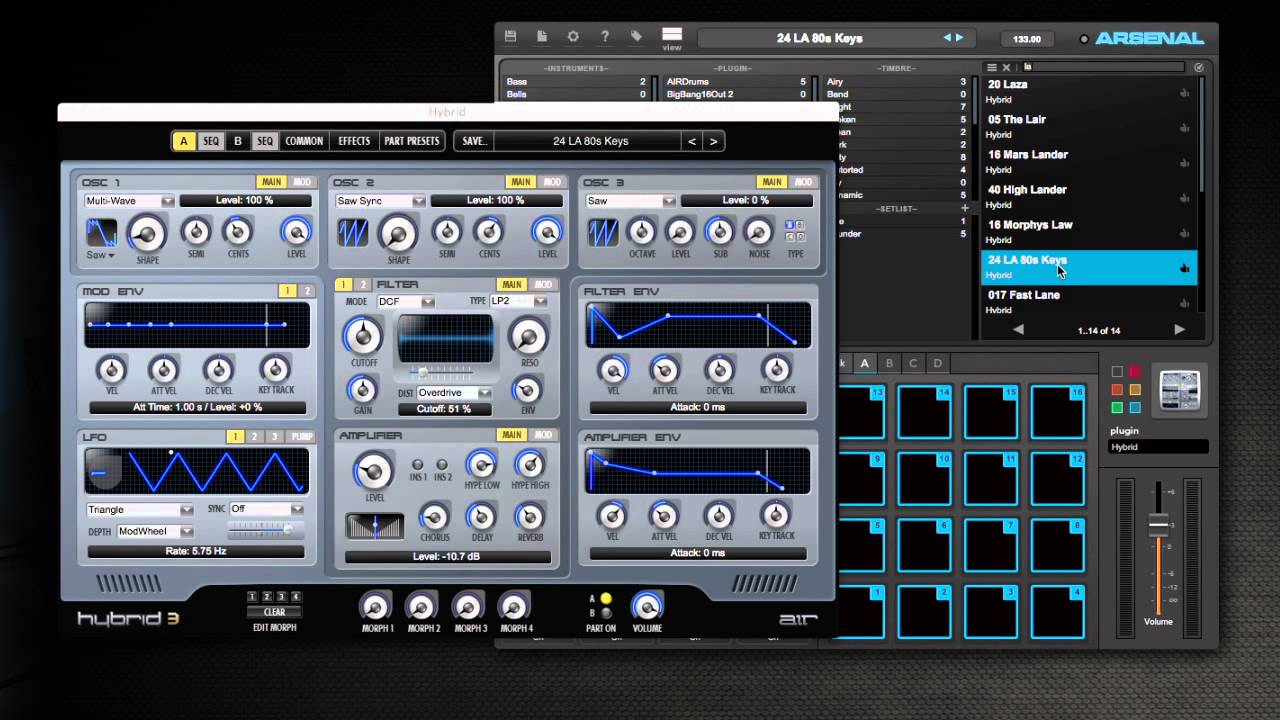Open the Arsenal help question mark
1280x720 pixels.
click(605, 37)
